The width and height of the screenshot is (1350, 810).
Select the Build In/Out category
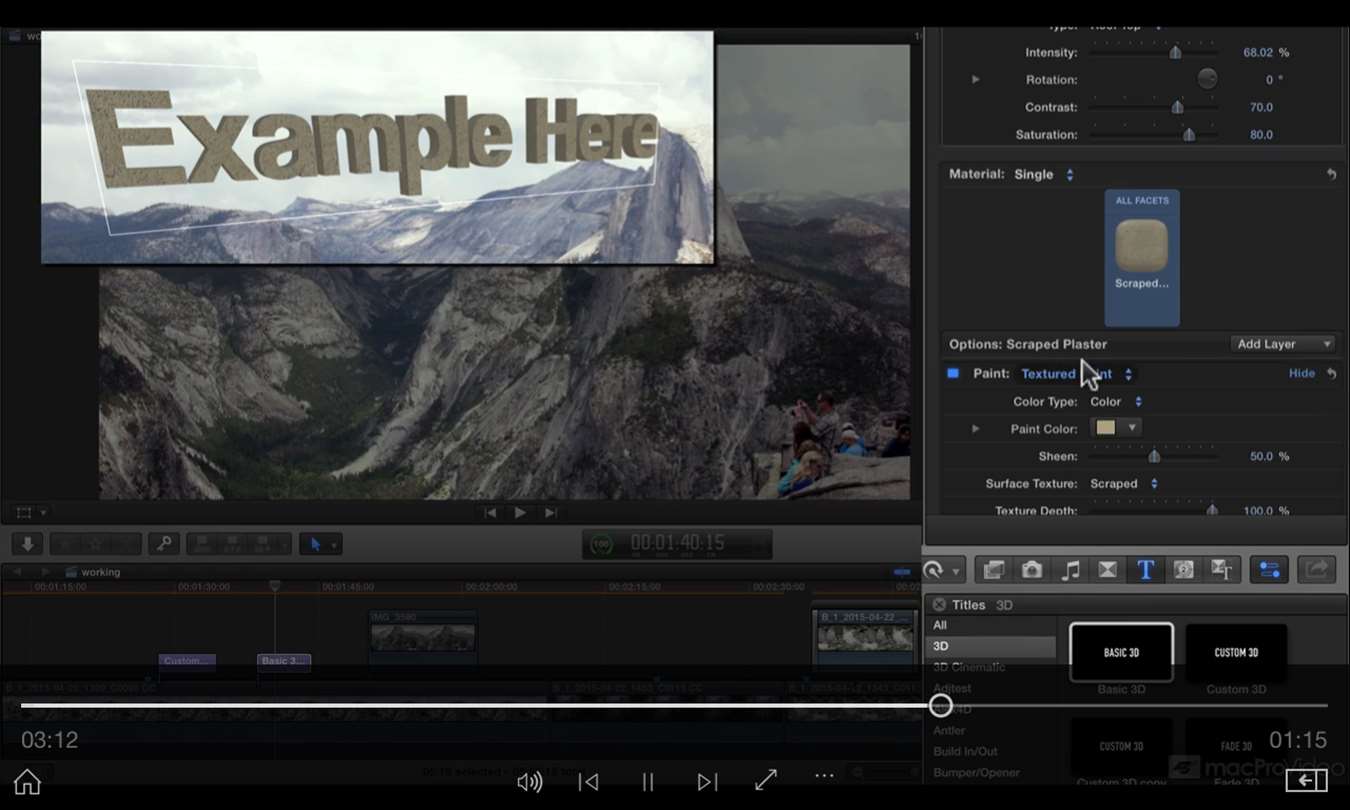(965, 751)
